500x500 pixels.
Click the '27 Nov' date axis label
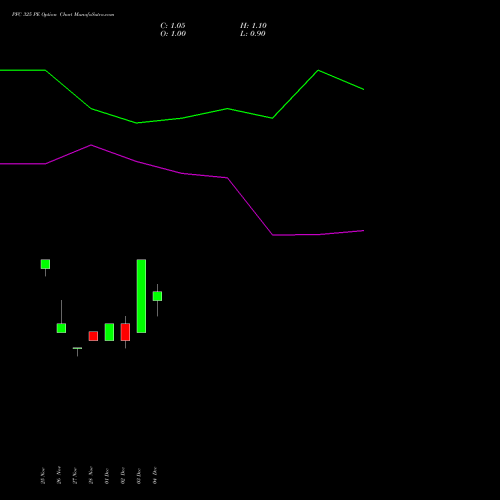(x=75, y=475)
